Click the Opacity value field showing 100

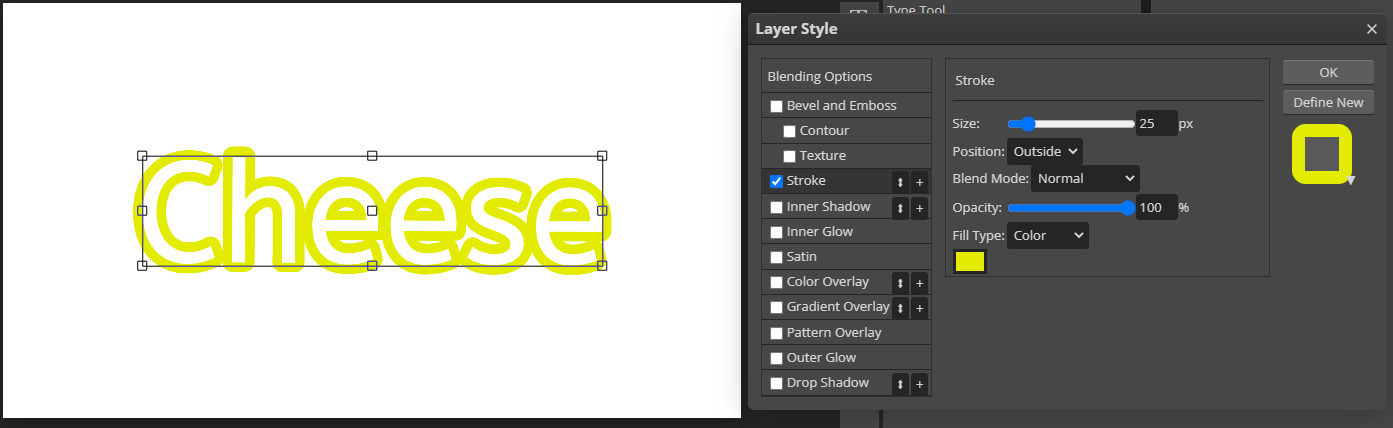coord(1156,208)
